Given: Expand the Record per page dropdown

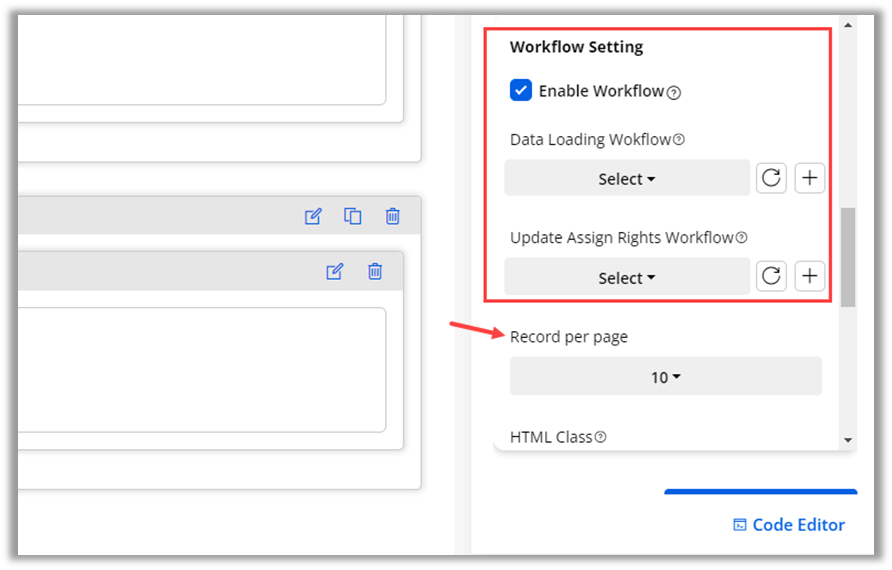Looking at the screenshot, I should pos(666,377).
